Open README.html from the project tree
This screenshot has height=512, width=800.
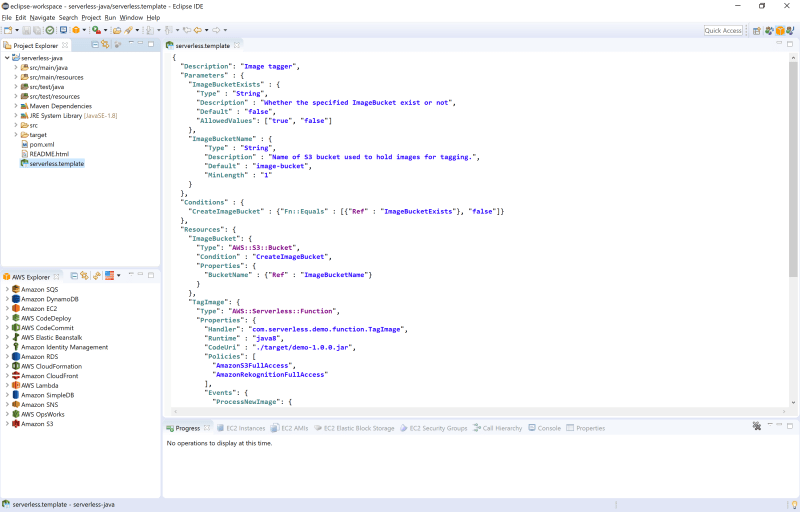point(49,154)
